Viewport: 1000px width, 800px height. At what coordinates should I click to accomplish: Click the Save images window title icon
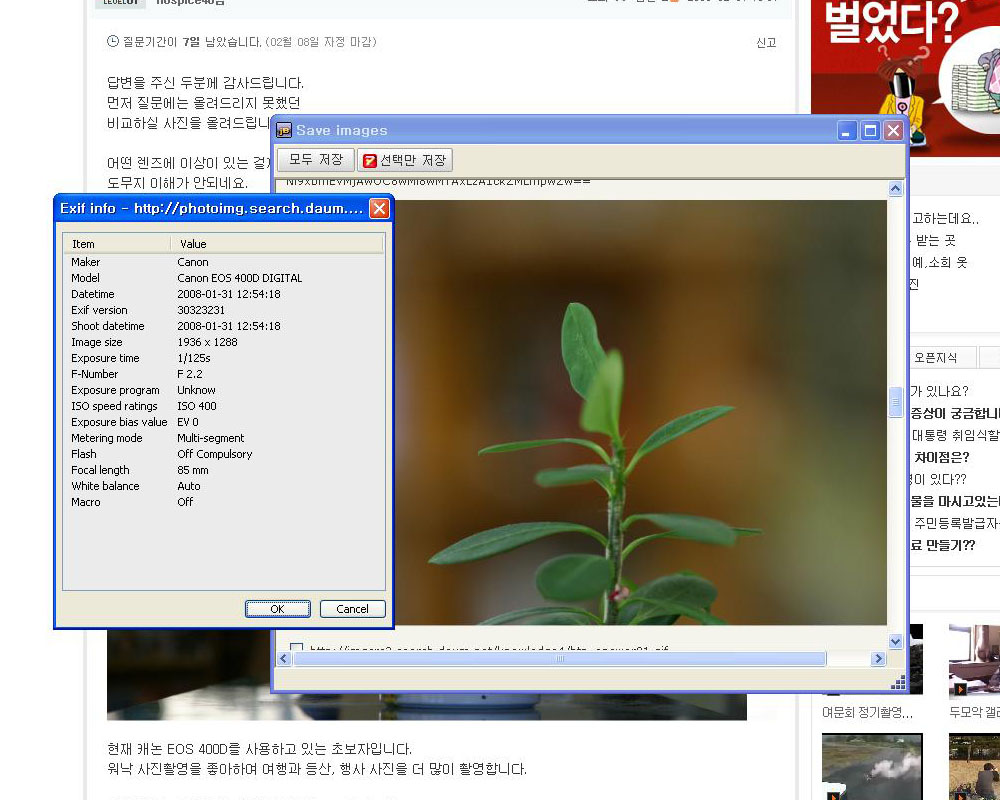click(284, 131)
